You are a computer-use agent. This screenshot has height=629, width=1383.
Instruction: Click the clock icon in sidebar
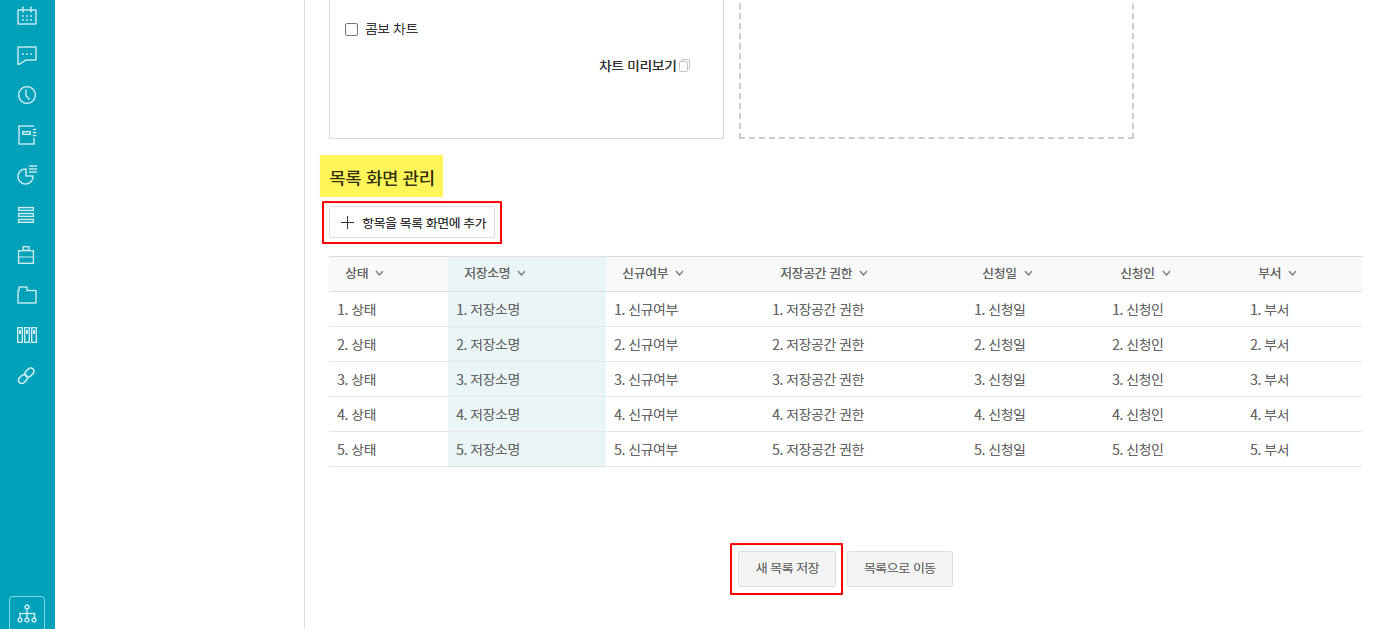pos(27,95)
